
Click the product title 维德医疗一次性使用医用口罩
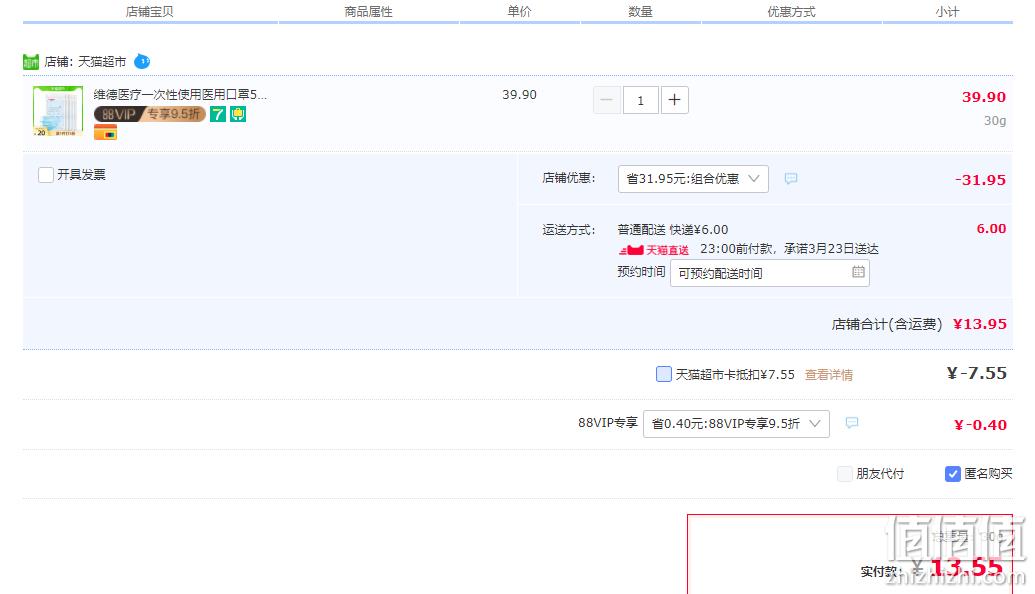click(x=180, y=95)
